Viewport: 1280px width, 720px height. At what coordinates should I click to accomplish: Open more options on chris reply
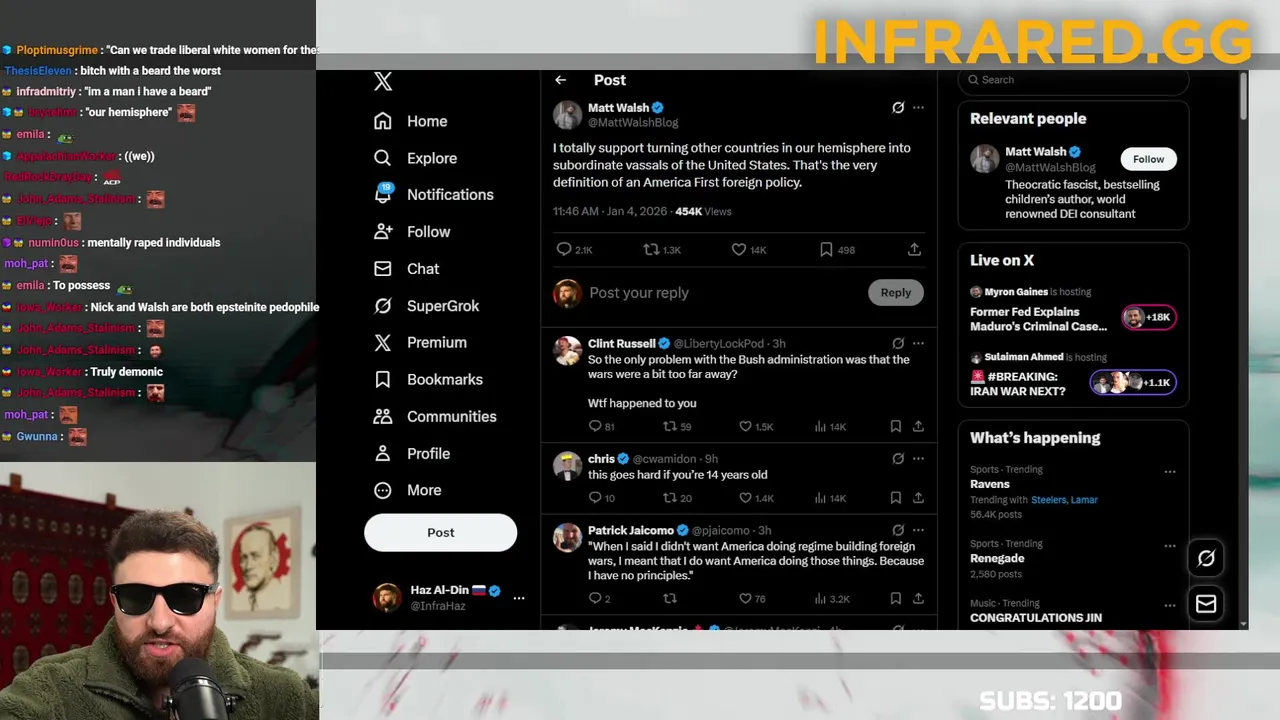pyautogui.click(x=918, y=458)
